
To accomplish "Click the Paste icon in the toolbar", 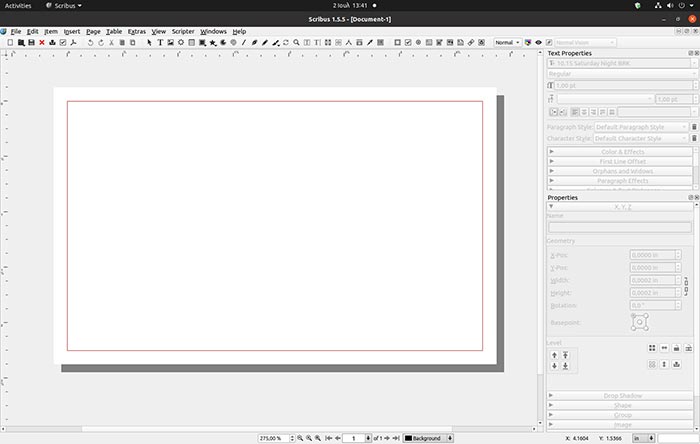I will click(133, 42).
